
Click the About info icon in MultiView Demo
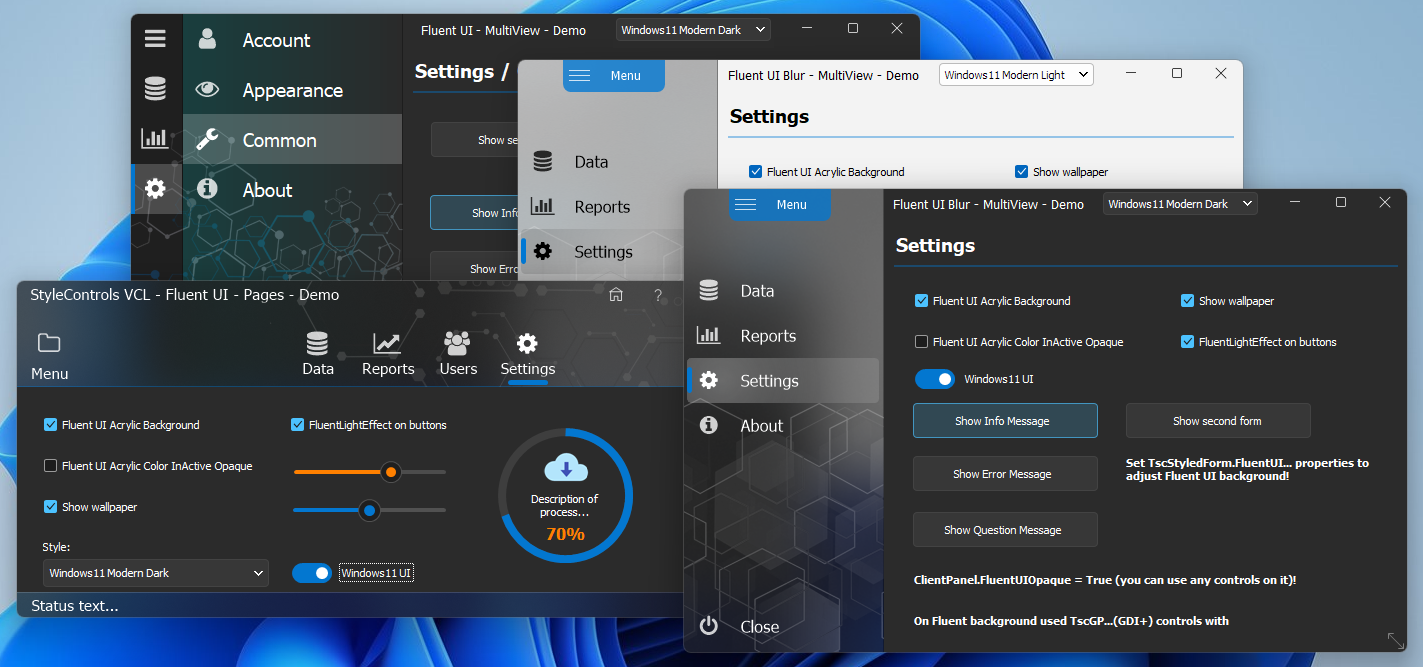[207, 188]
